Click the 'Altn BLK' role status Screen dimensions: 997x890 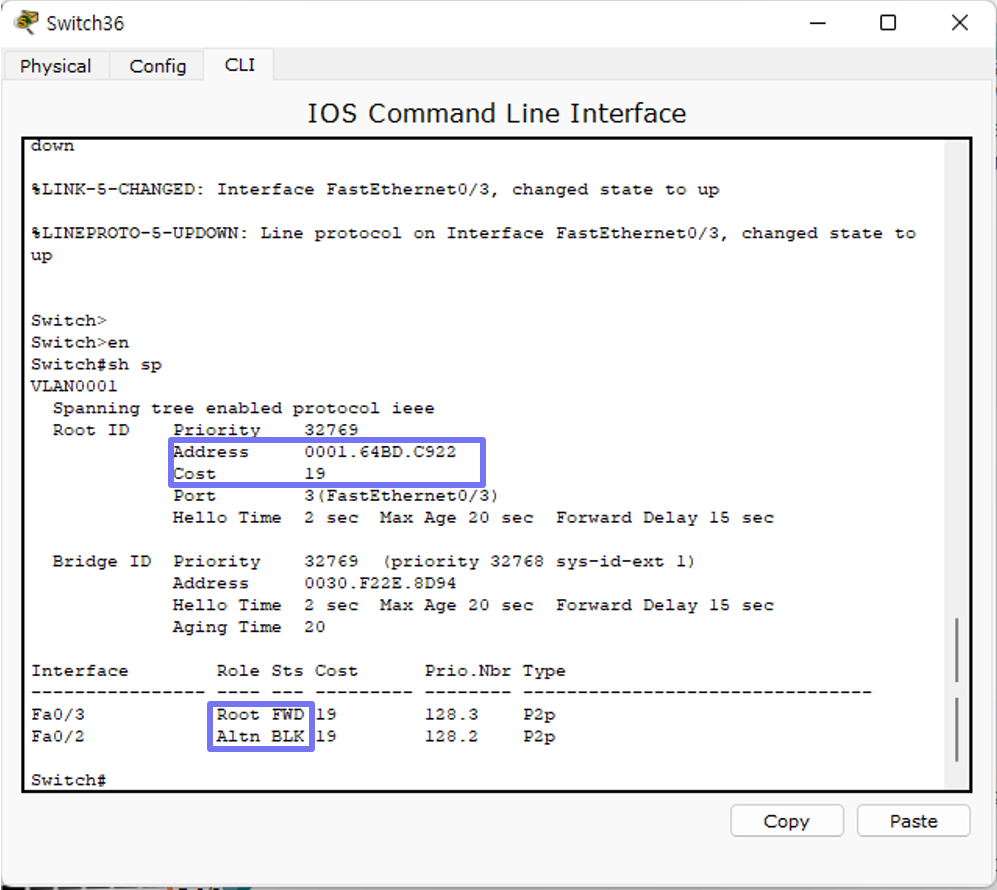(260, 736)
